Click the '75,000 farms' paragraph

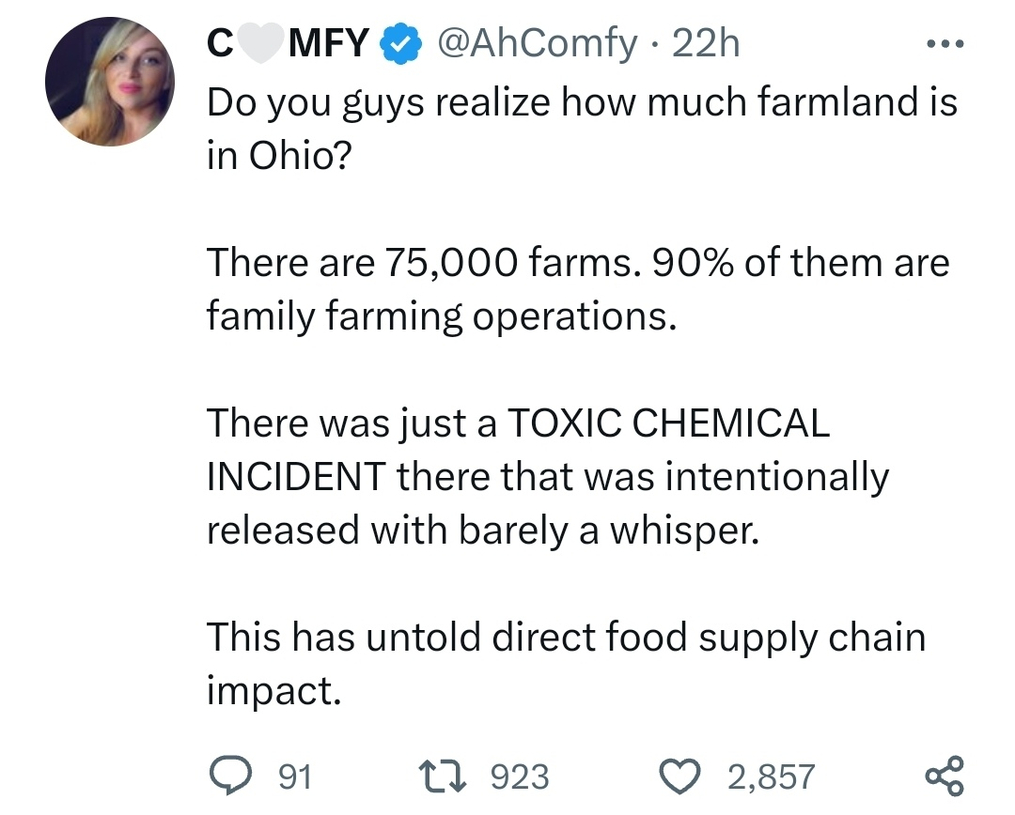[578, 289]
